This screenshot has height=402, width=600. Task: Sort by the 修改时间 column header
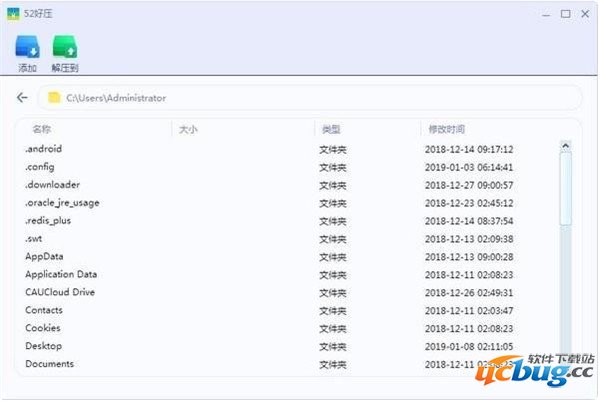click(447, 130)
